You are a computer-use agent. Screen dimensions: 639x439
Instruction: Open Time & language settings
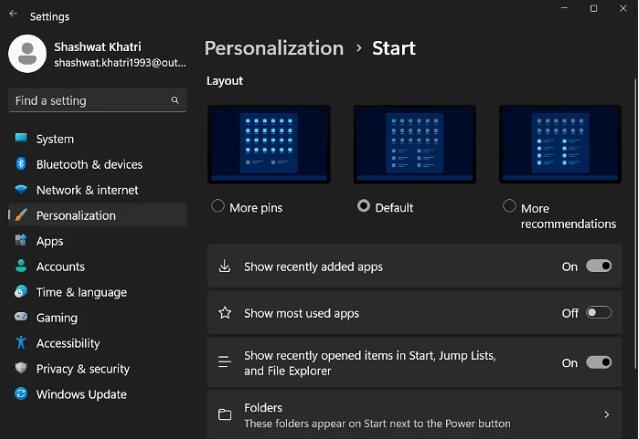click(x=97, y=292)
